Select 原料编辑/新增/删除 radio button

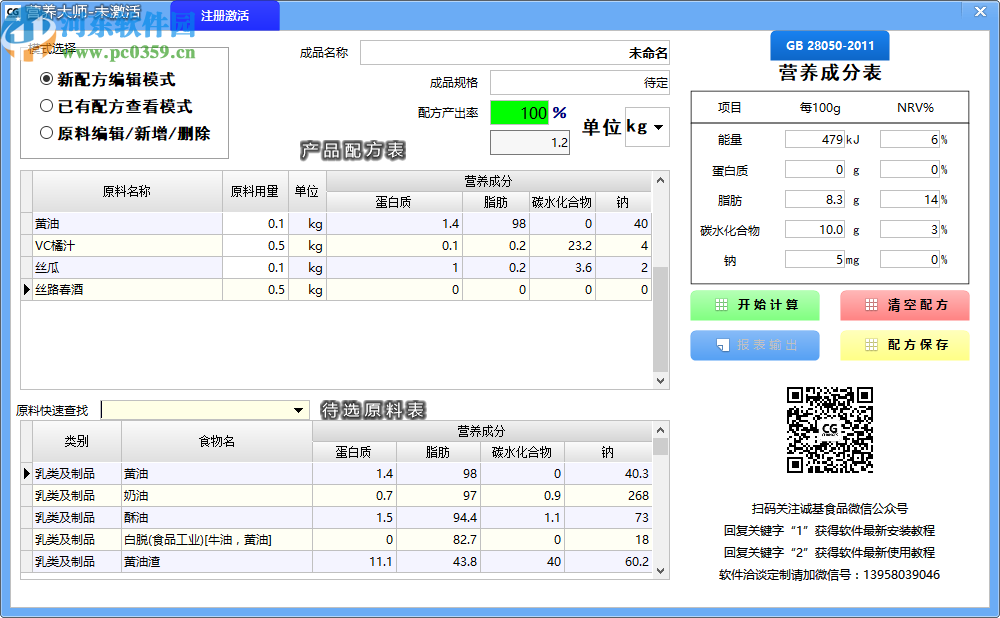[x=46, y=133]
